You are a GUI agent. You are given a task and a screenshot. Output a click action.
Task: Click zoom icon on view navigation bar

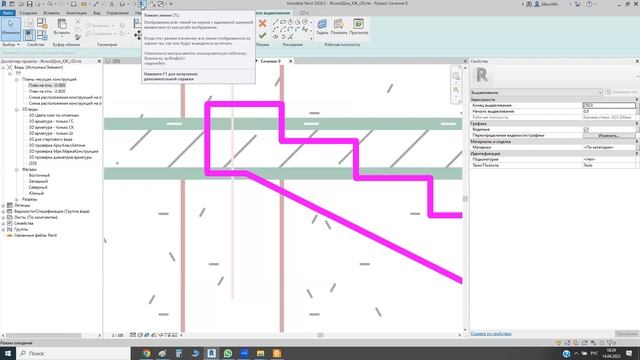coord(456,91)
